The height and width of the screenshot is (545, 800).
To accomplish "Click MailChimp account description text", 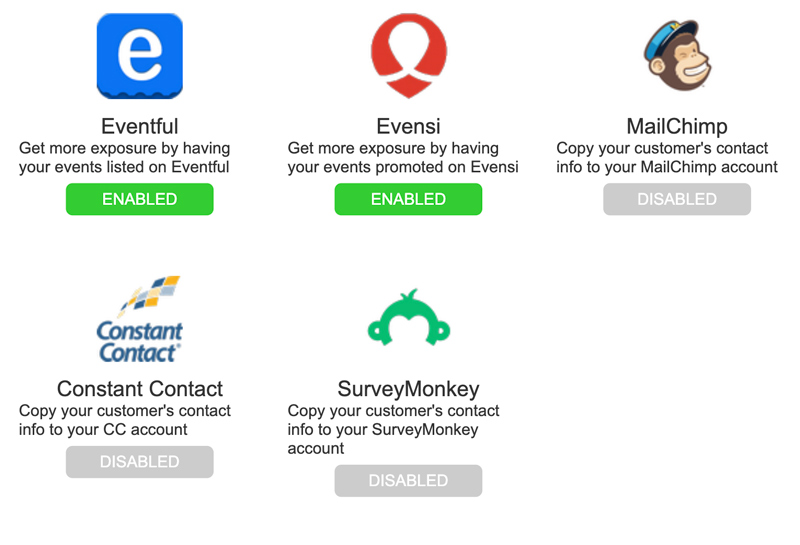I will click(667, 158).
